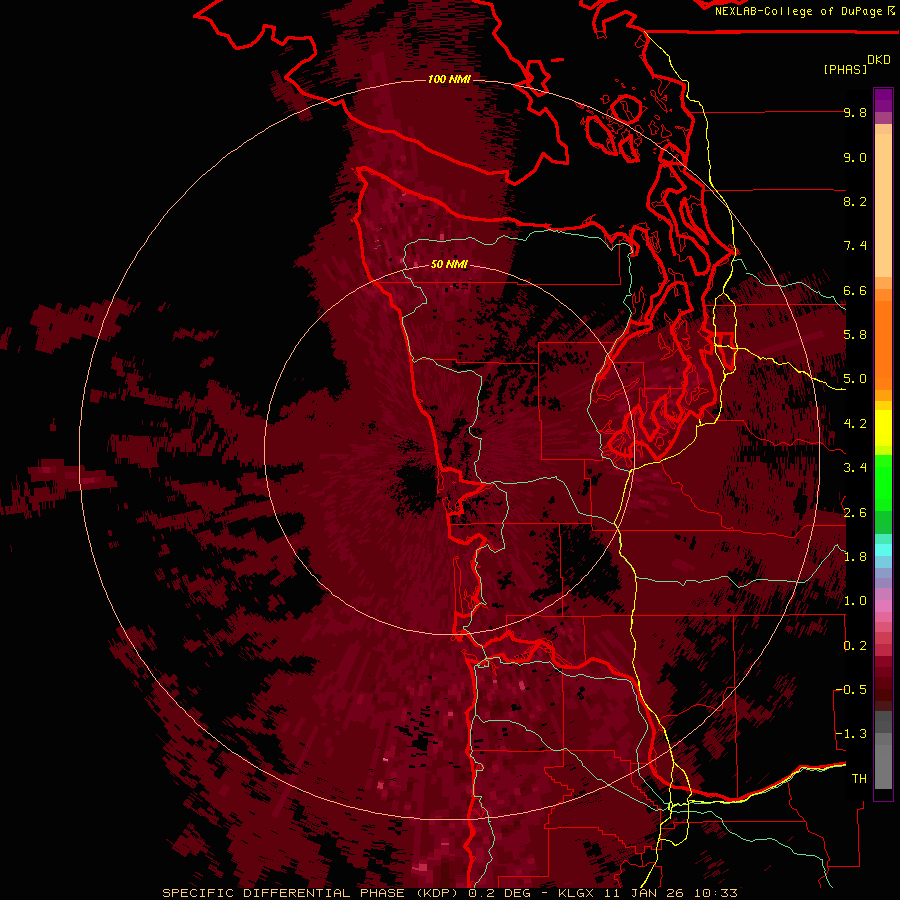Click the 1.0 legend value
This screenshot has height=900, width=900.
coord(855,602)
